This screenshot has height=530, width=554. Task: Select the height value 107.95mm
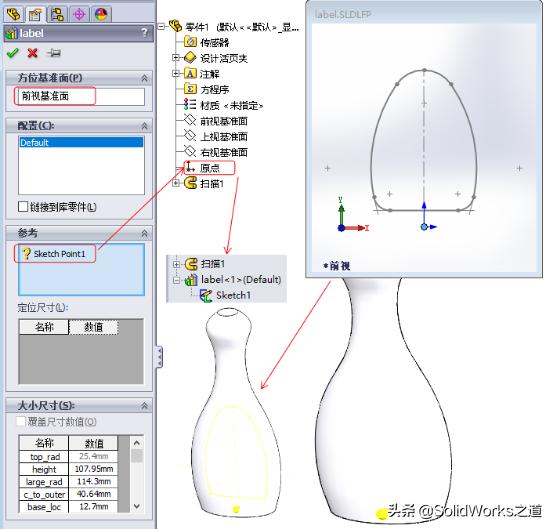point(93,470)
